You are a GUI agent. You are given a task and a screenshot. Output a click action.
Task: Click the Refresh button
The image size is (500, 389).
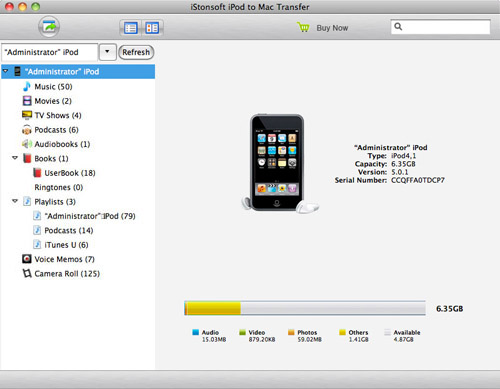(x=136, y=52)
